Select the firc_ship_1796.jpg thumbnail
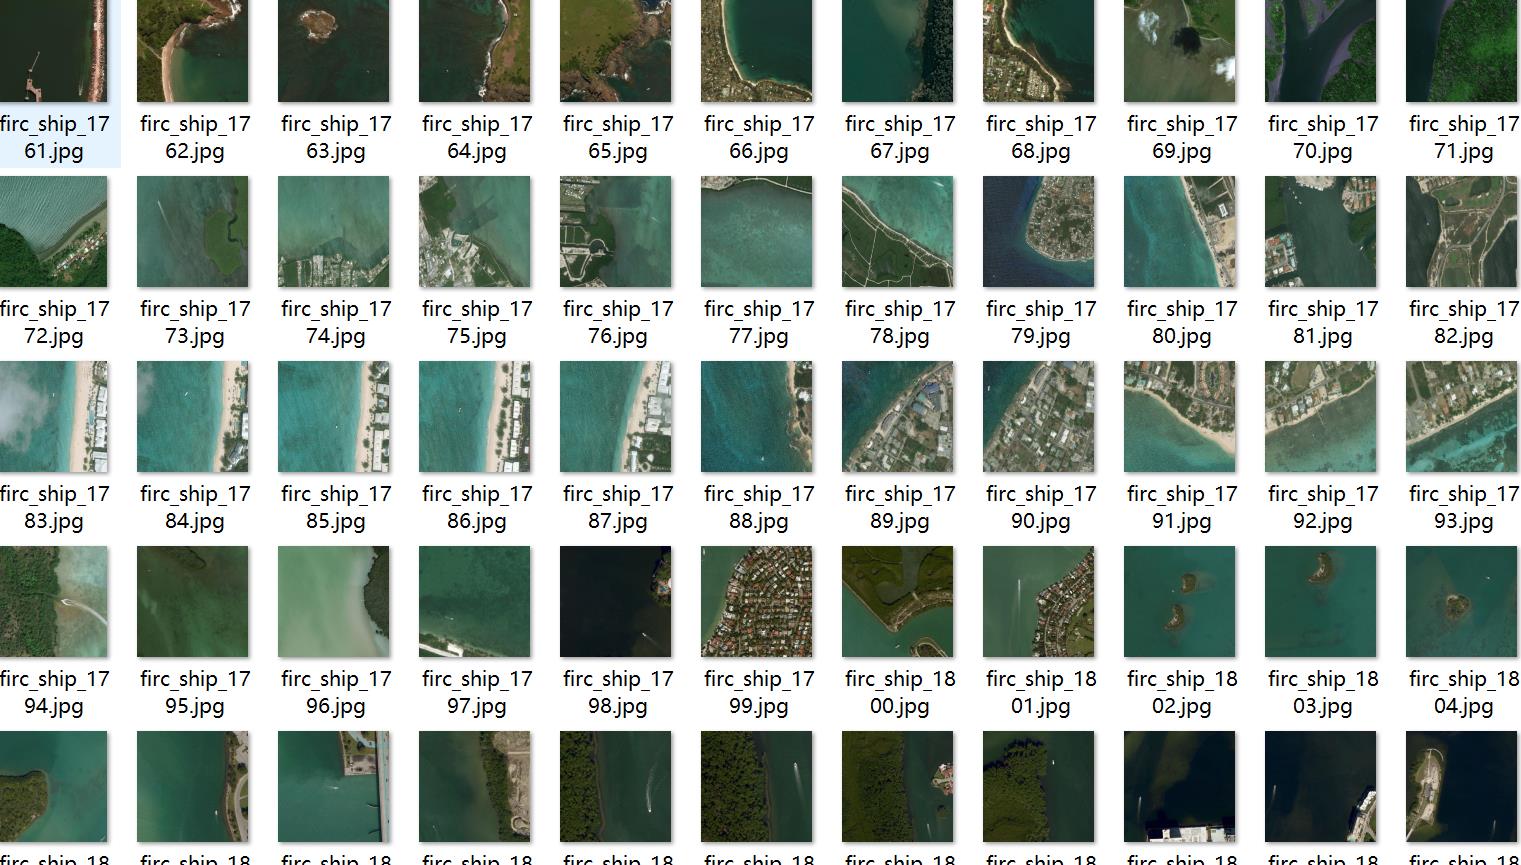The height and width of the screenshot is (865, 1521). pos(334,602)
